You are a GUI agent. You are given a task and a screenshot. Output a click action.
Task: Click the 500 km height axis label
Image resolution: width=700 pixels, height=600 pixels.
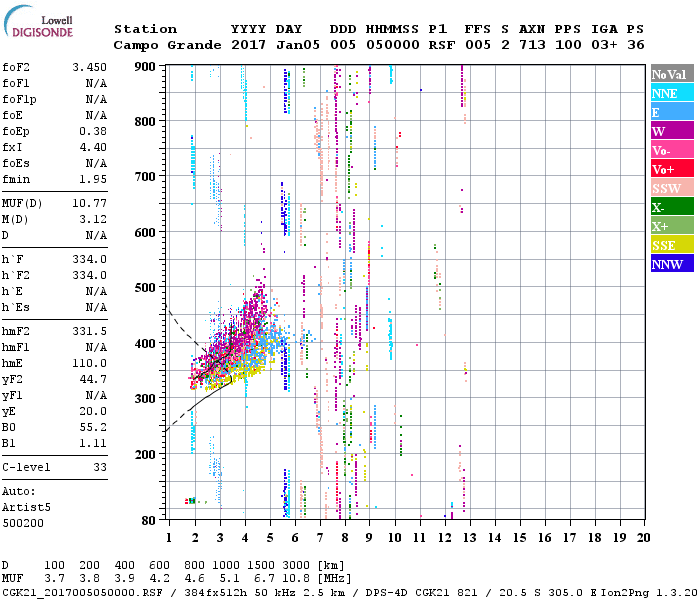145,288
